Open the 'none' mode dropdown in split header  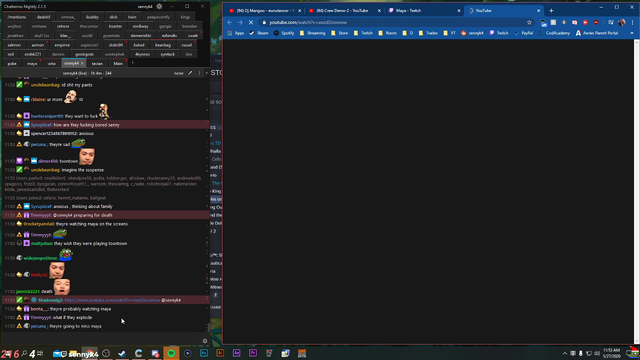point(178,73)
